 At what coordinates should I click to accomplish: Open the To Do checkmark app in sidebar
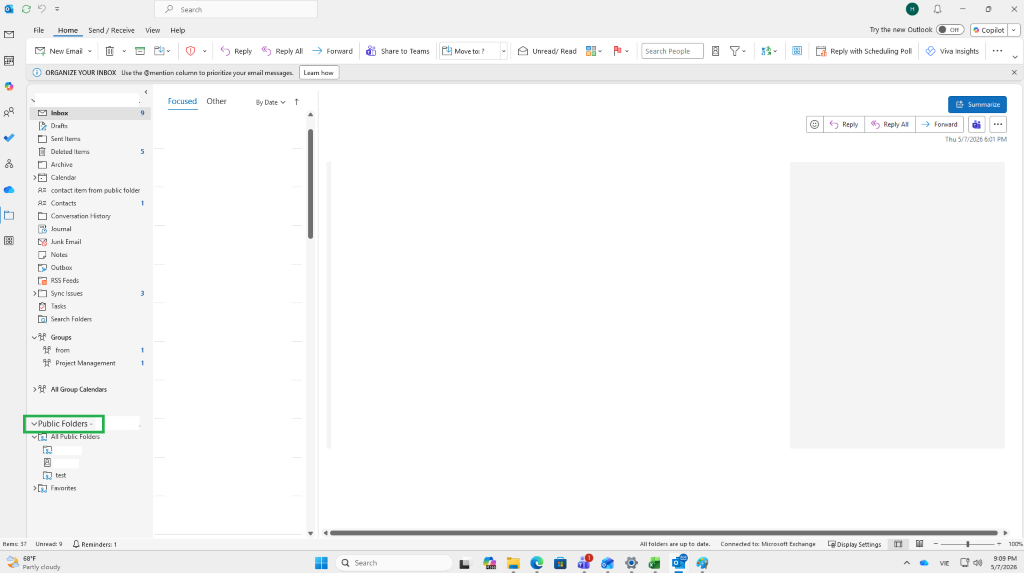[x=9, y=138]
